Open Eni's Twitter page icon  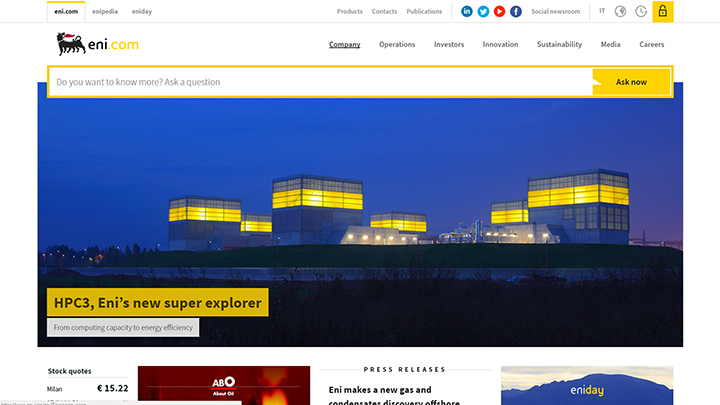(x=483, y=11)
